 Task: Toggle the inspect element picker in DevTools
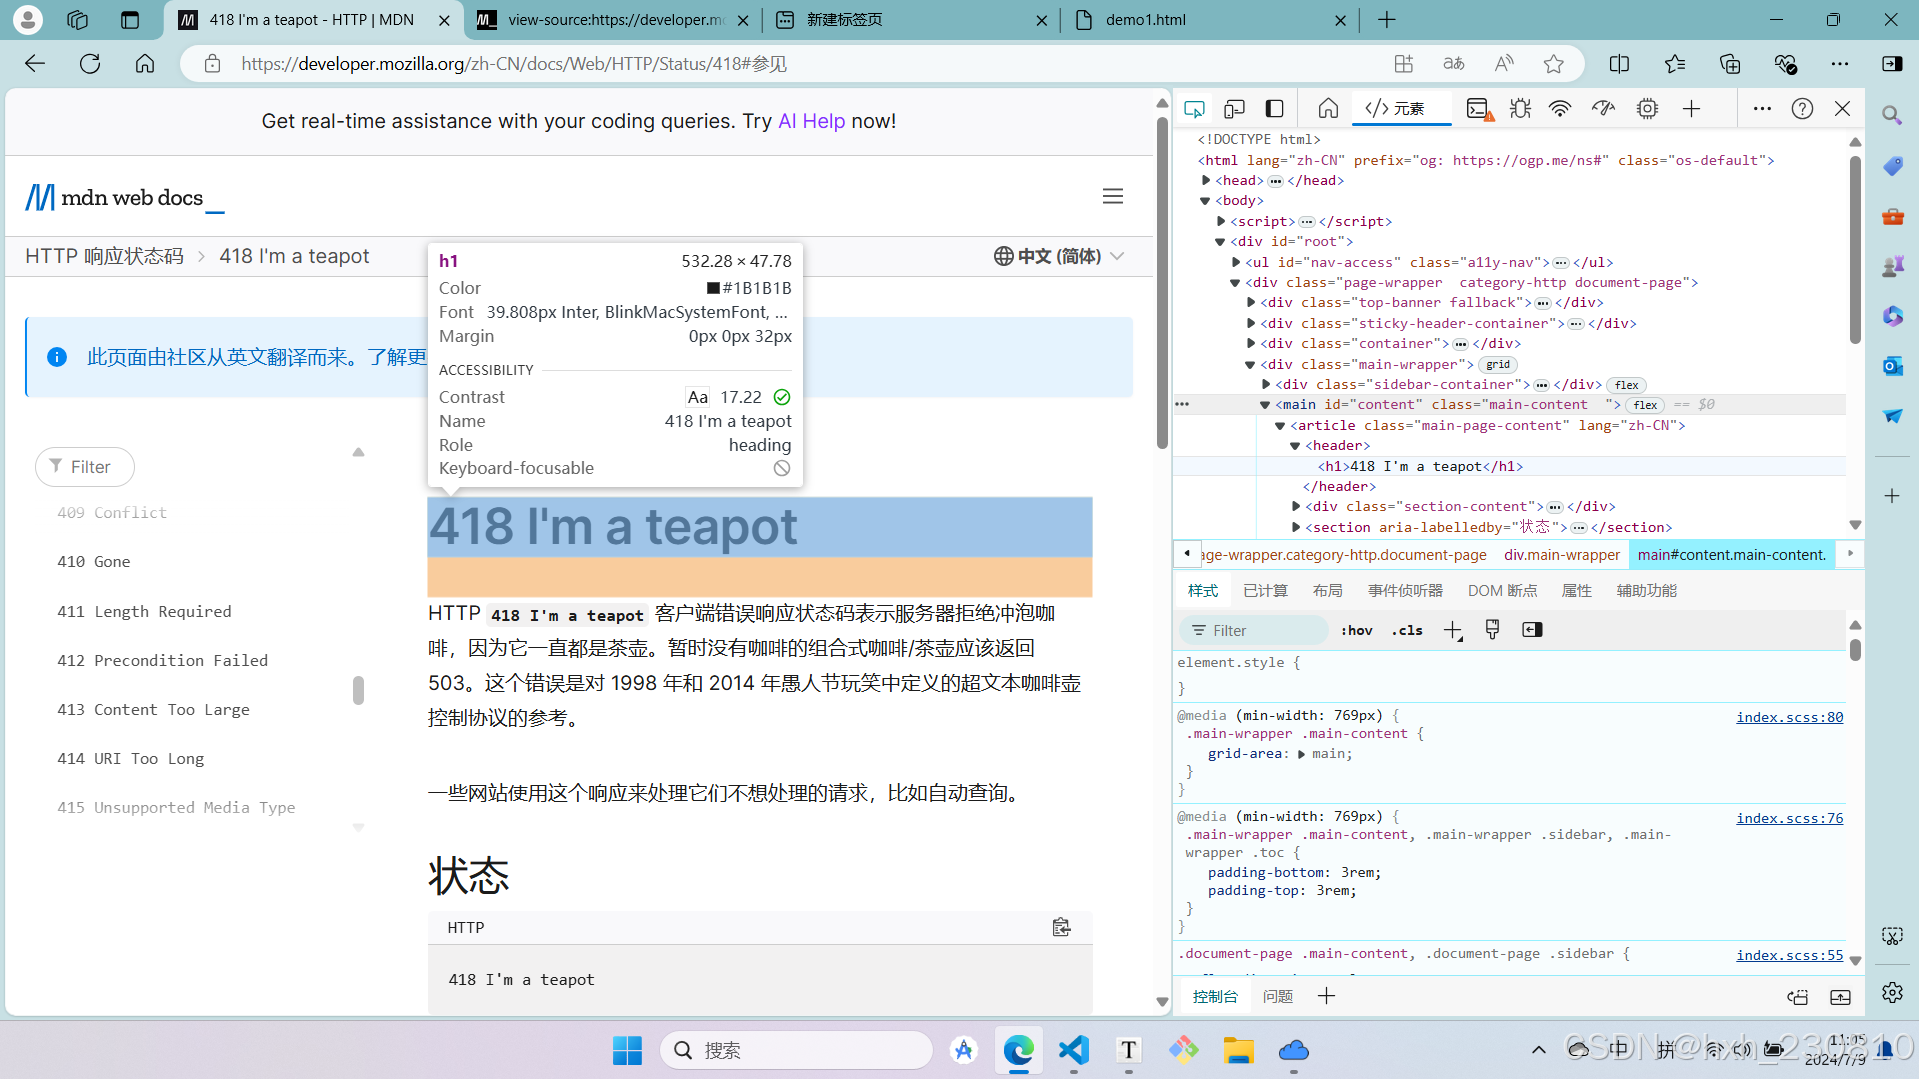pos(1194,109)
